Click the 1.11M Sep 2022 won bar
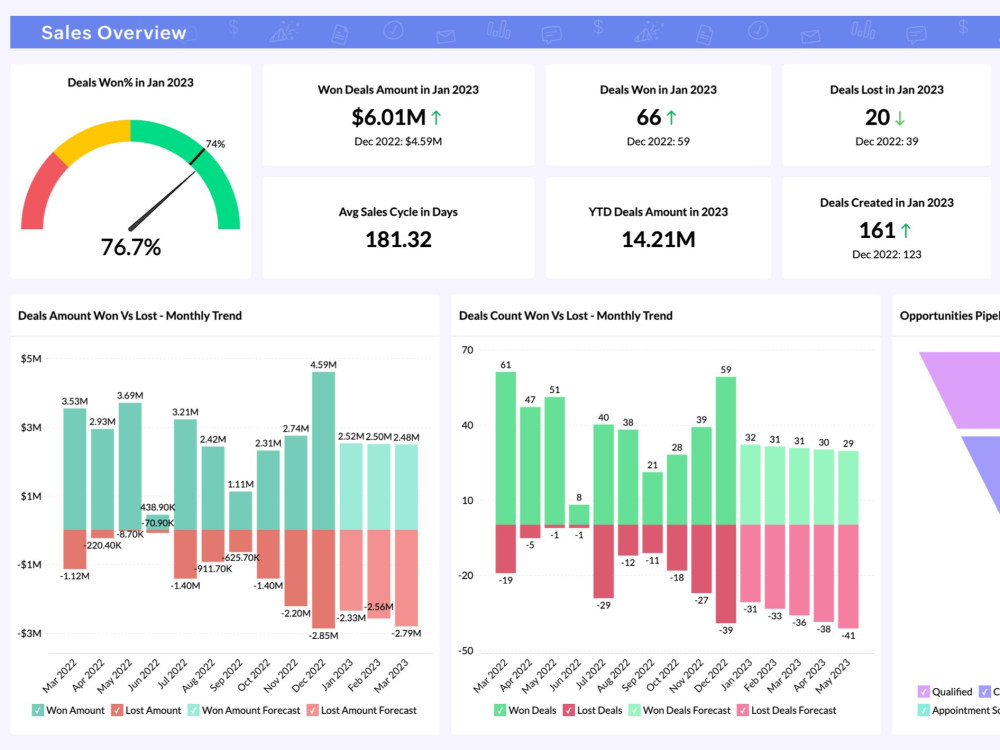 pyautogui.click(x=240, y=511)
